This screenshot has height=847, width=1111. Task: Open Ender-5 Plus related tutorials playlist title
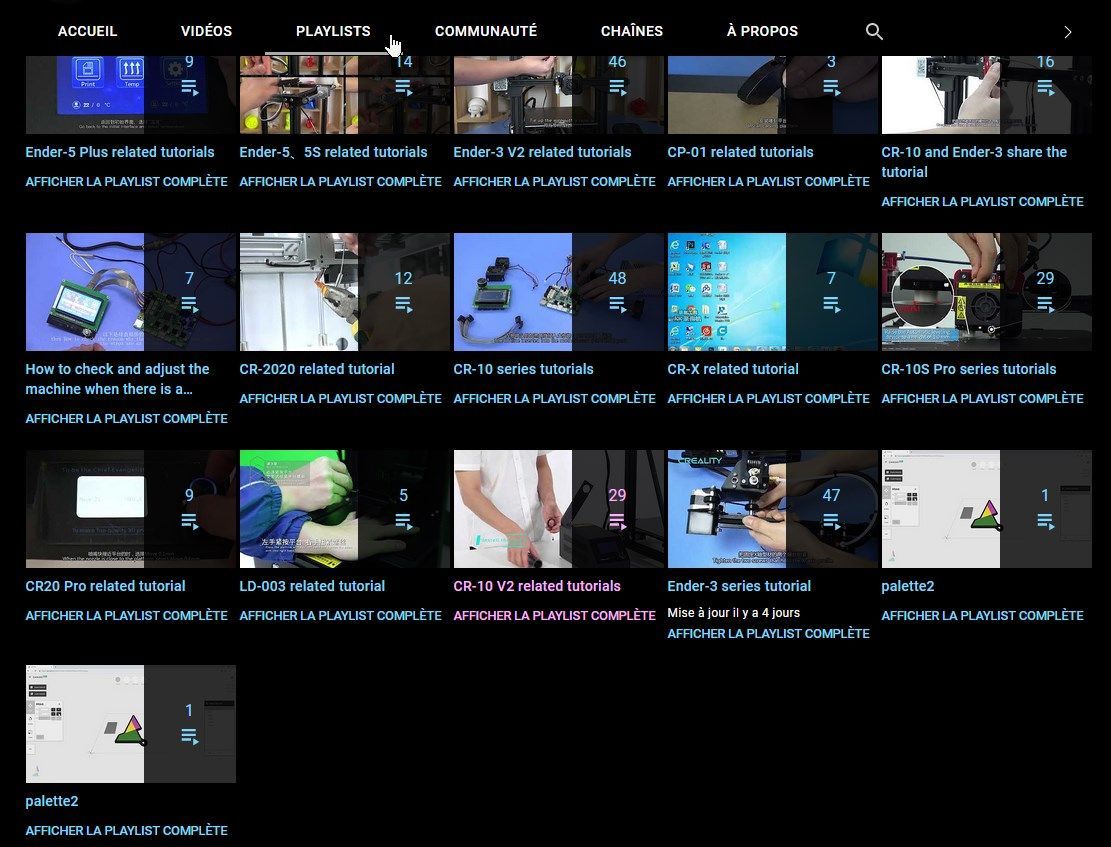click(120, 152)
